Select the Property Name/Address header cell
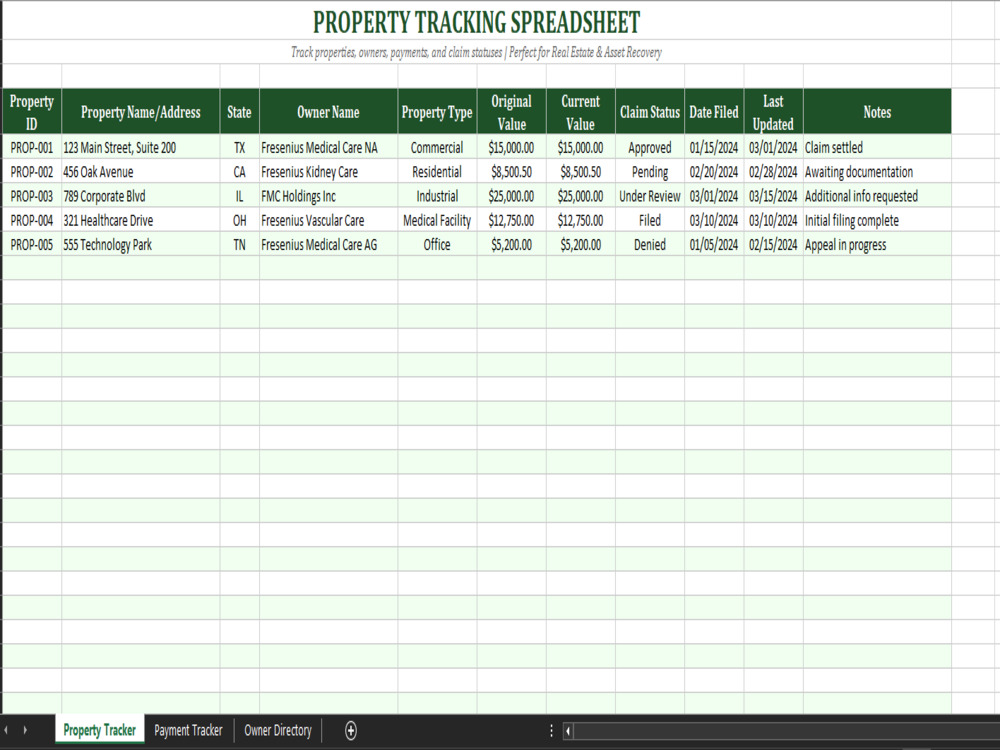The height and width of the screenshot is (750, 1000). coord(141,112)
